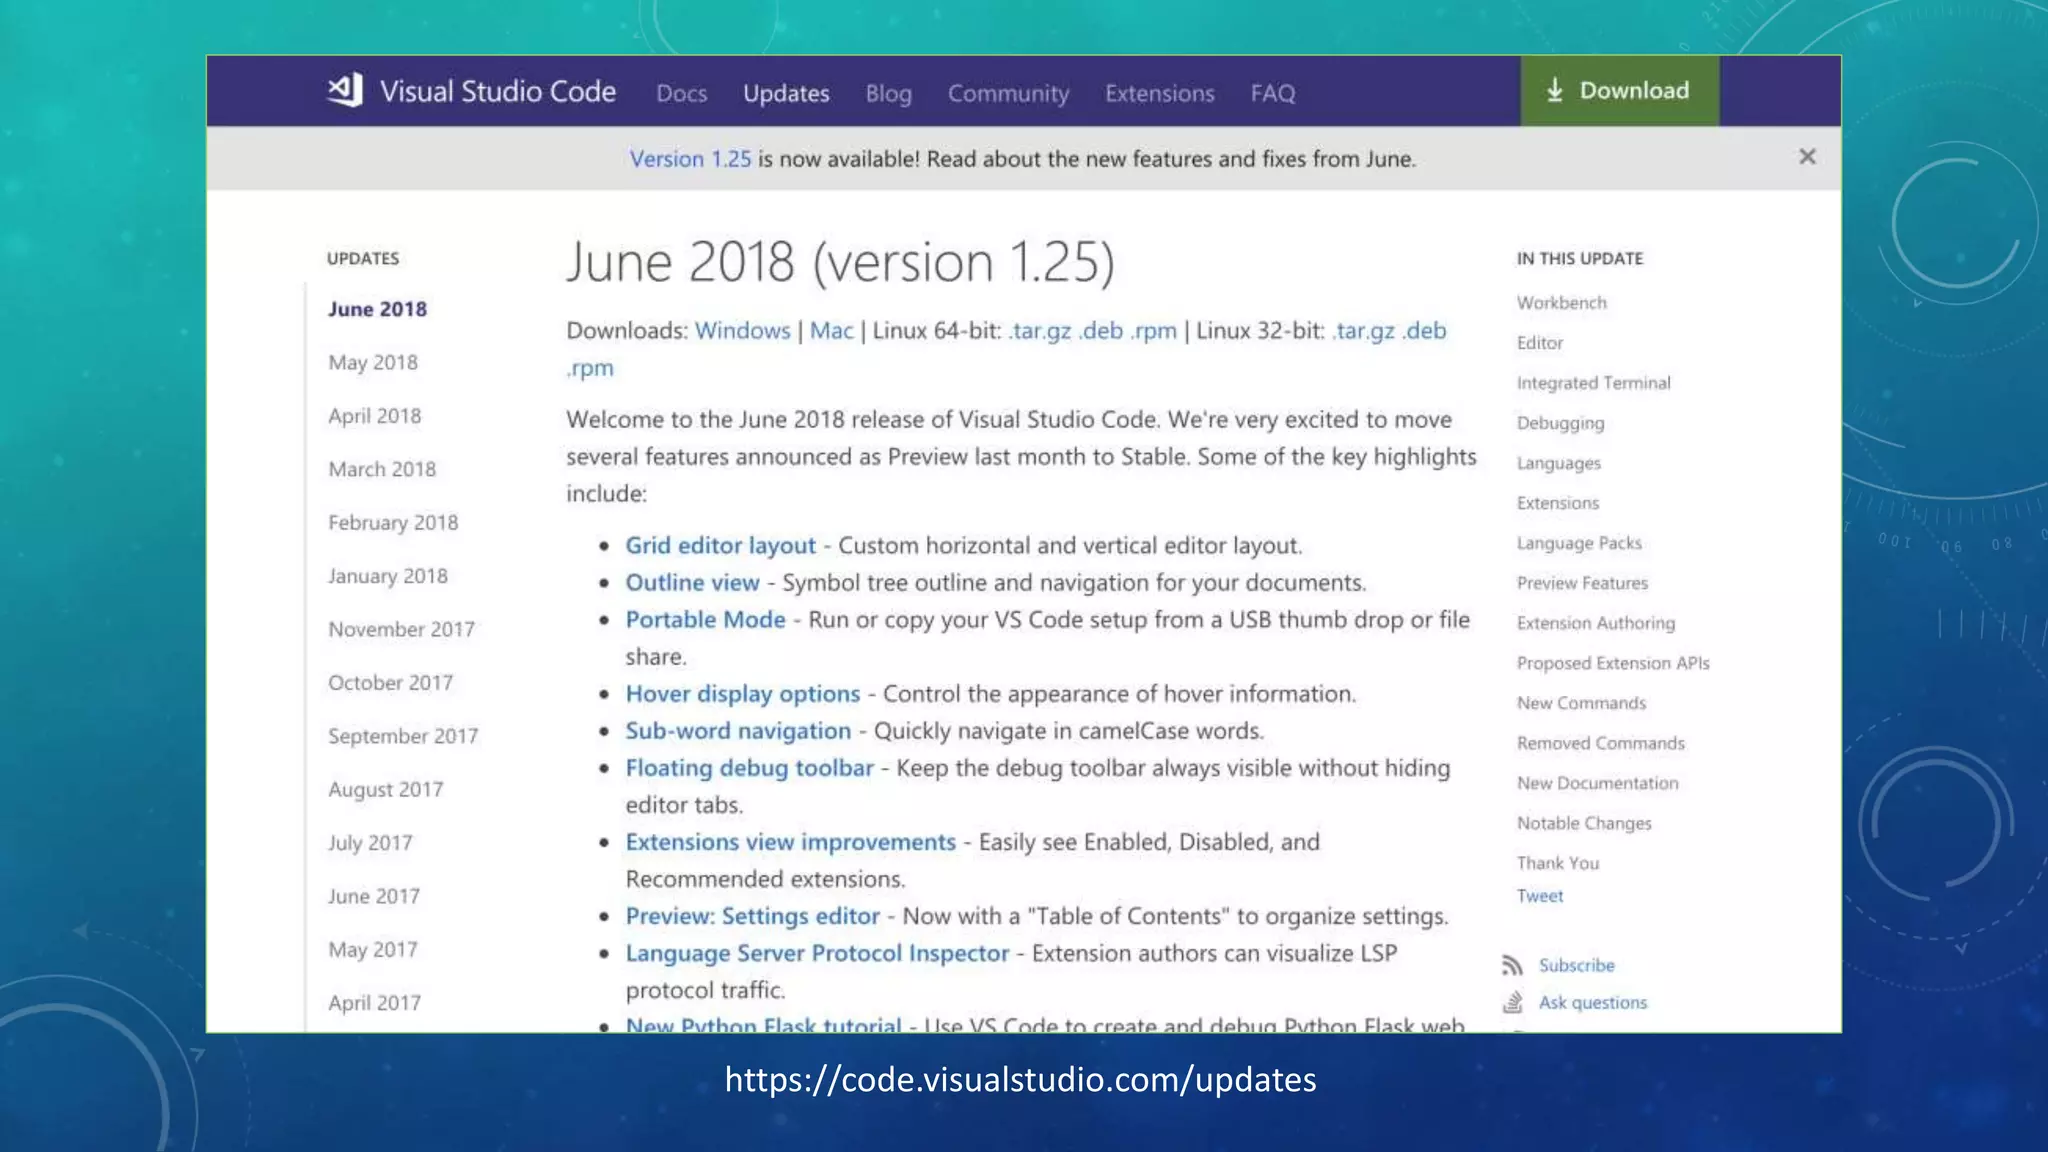The image size is (2048, 1152).
Task: Open the FAQ nav item
Action: click(x=1272, y=93)
